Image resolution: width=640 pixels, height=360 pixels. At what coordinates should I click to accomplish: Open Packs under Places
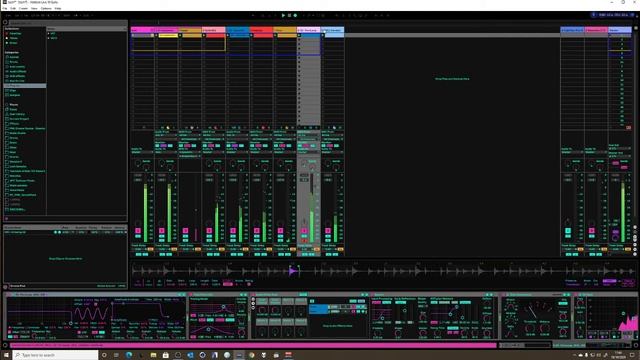pyautogui.click(x=13, y=109)
